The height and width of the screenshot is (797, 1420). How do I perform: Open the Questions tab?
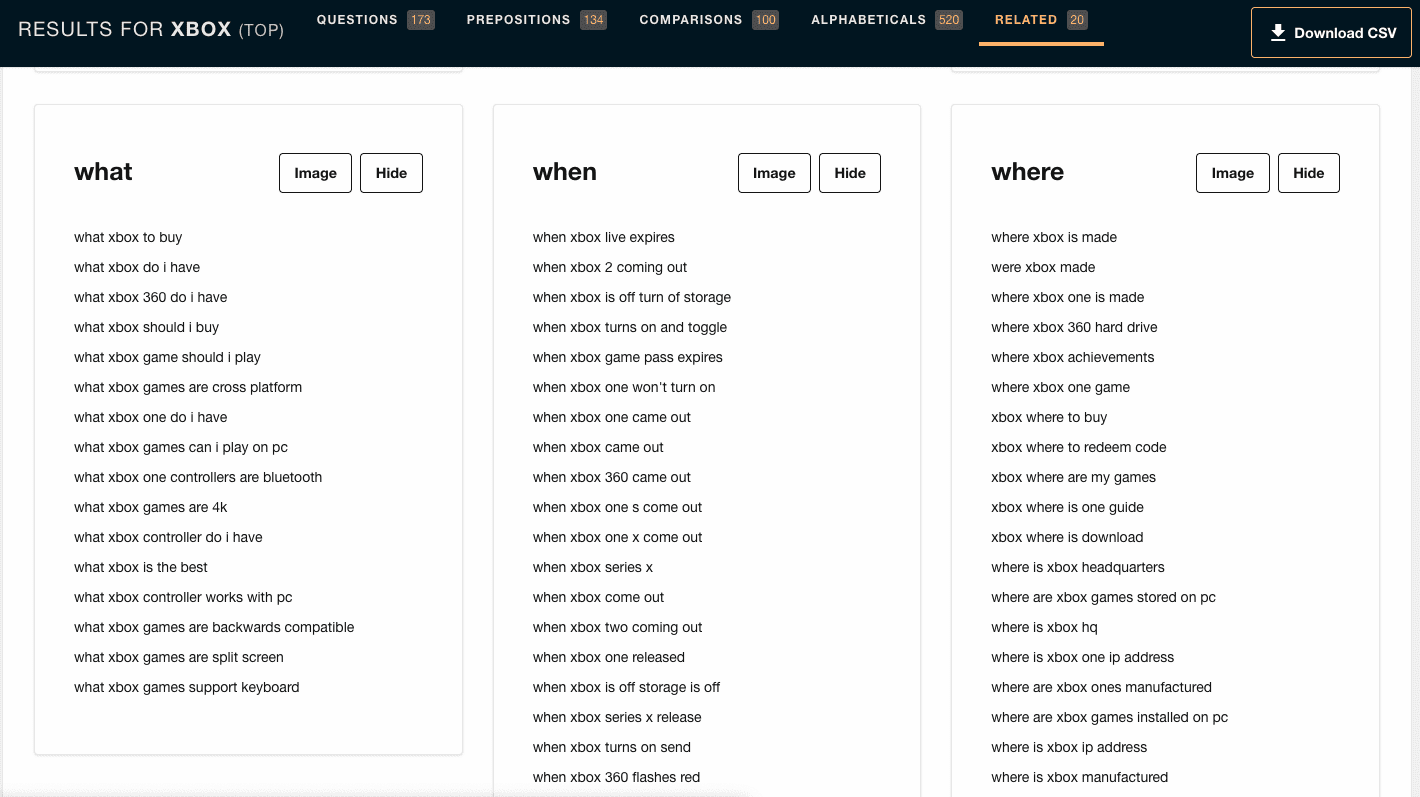coord(375,20)
